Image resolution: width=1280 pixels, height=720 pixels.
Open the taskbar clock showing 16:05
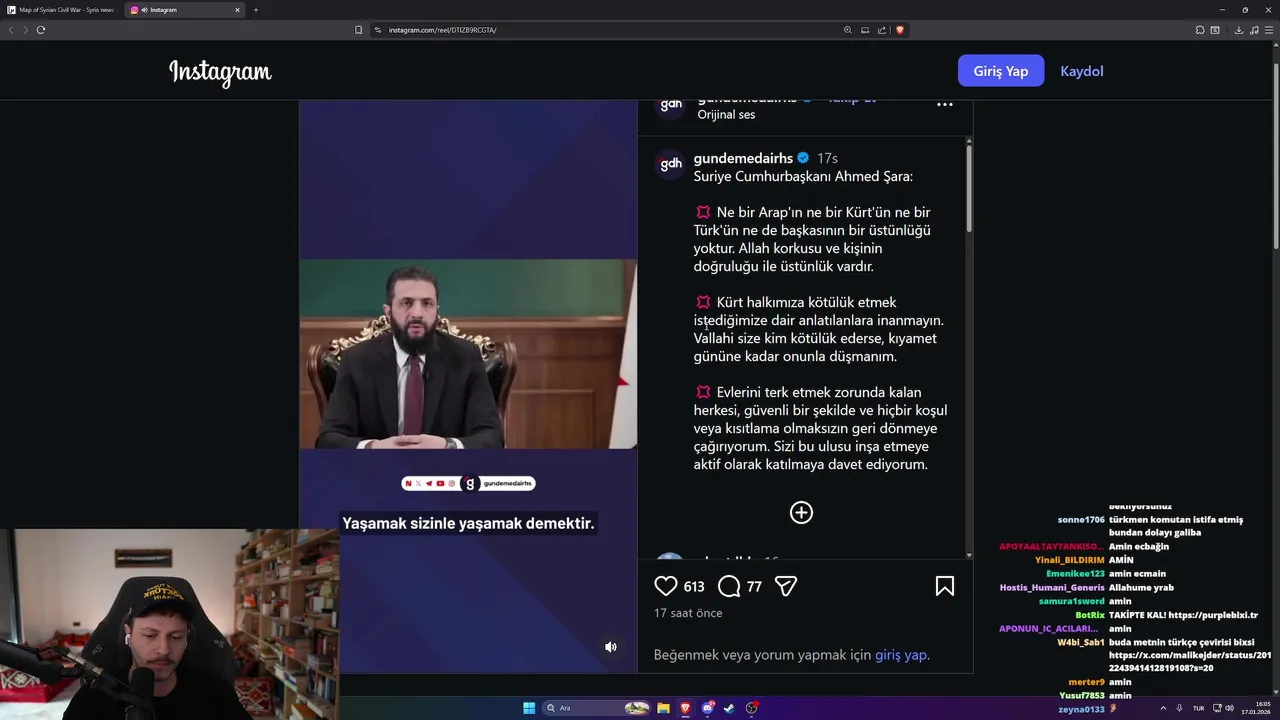1256,708
